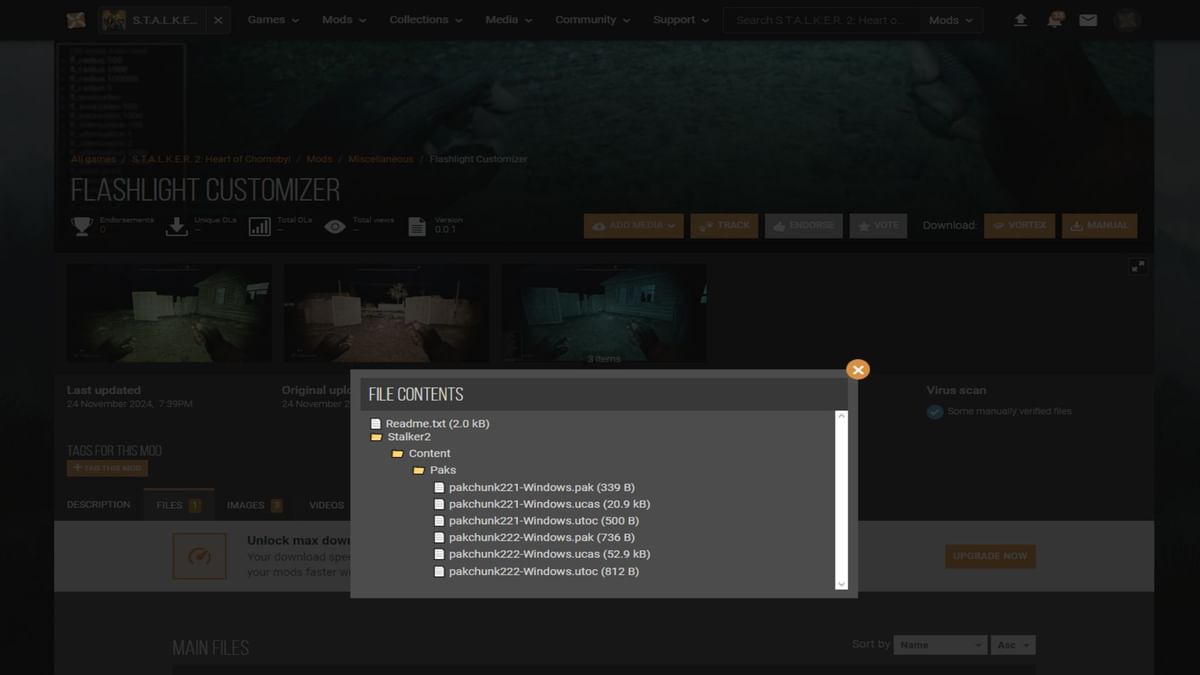Open the site inbox mail icon
1200x675 pixels.
[x=1088, y=19]
